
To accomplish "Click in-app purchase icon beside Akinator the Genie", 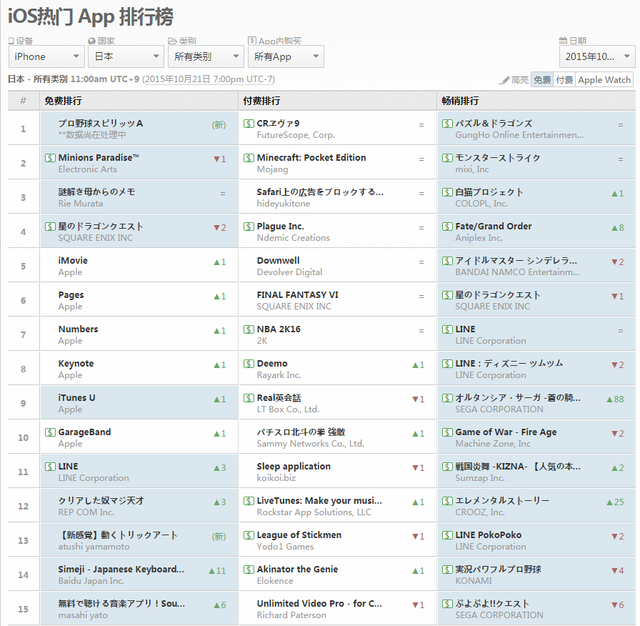I will [249, 569].
